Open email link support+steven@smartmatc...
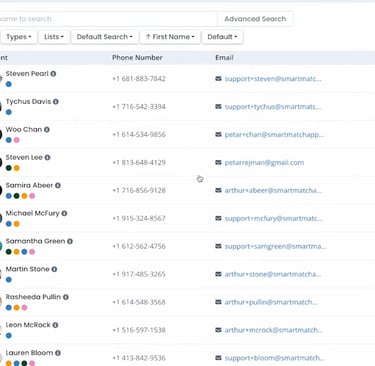The width and height of the screenshot is (375, 366). (x=273, y=79)
